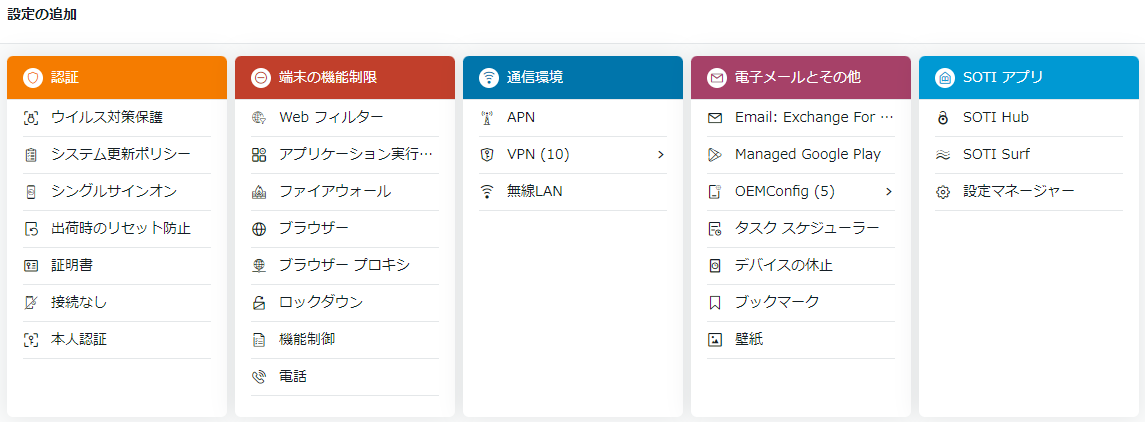Expand the VPN (10) chevron arrow
Image resolution: width=1145 pixels, height=422 pixels.
point(660,155)
